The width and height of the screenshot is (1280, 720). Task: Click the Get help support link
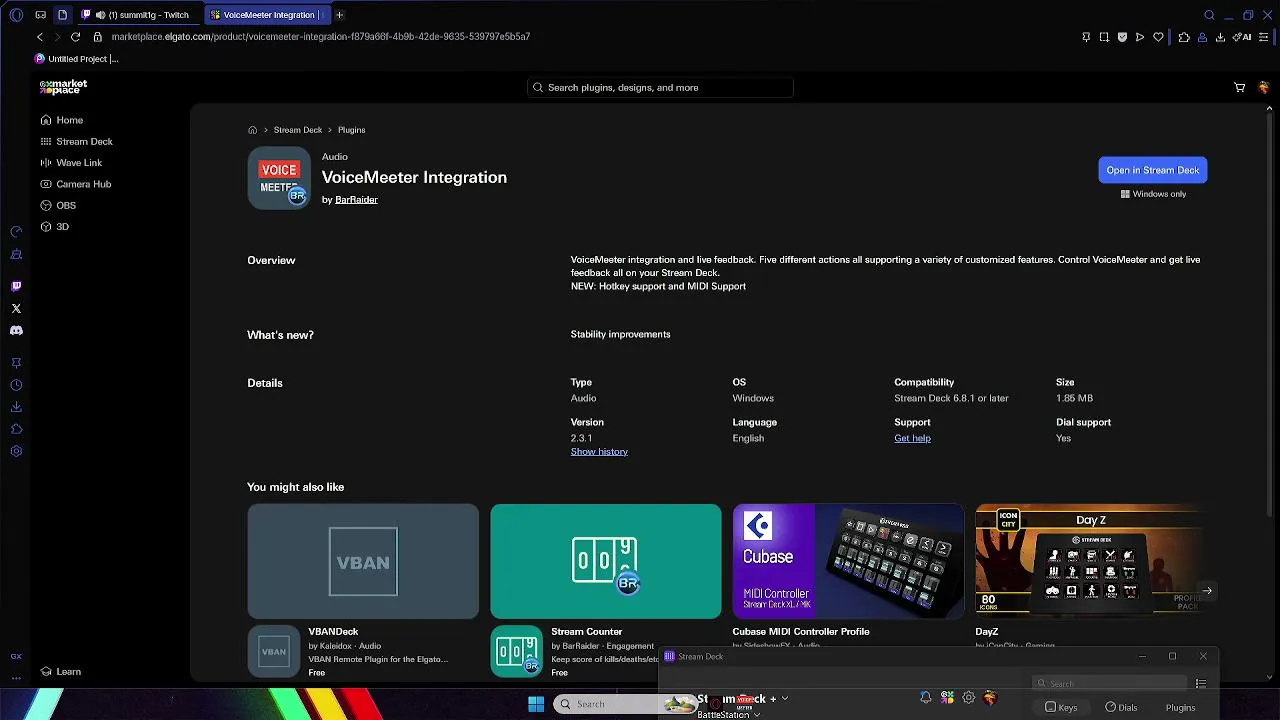pos(912,438)
